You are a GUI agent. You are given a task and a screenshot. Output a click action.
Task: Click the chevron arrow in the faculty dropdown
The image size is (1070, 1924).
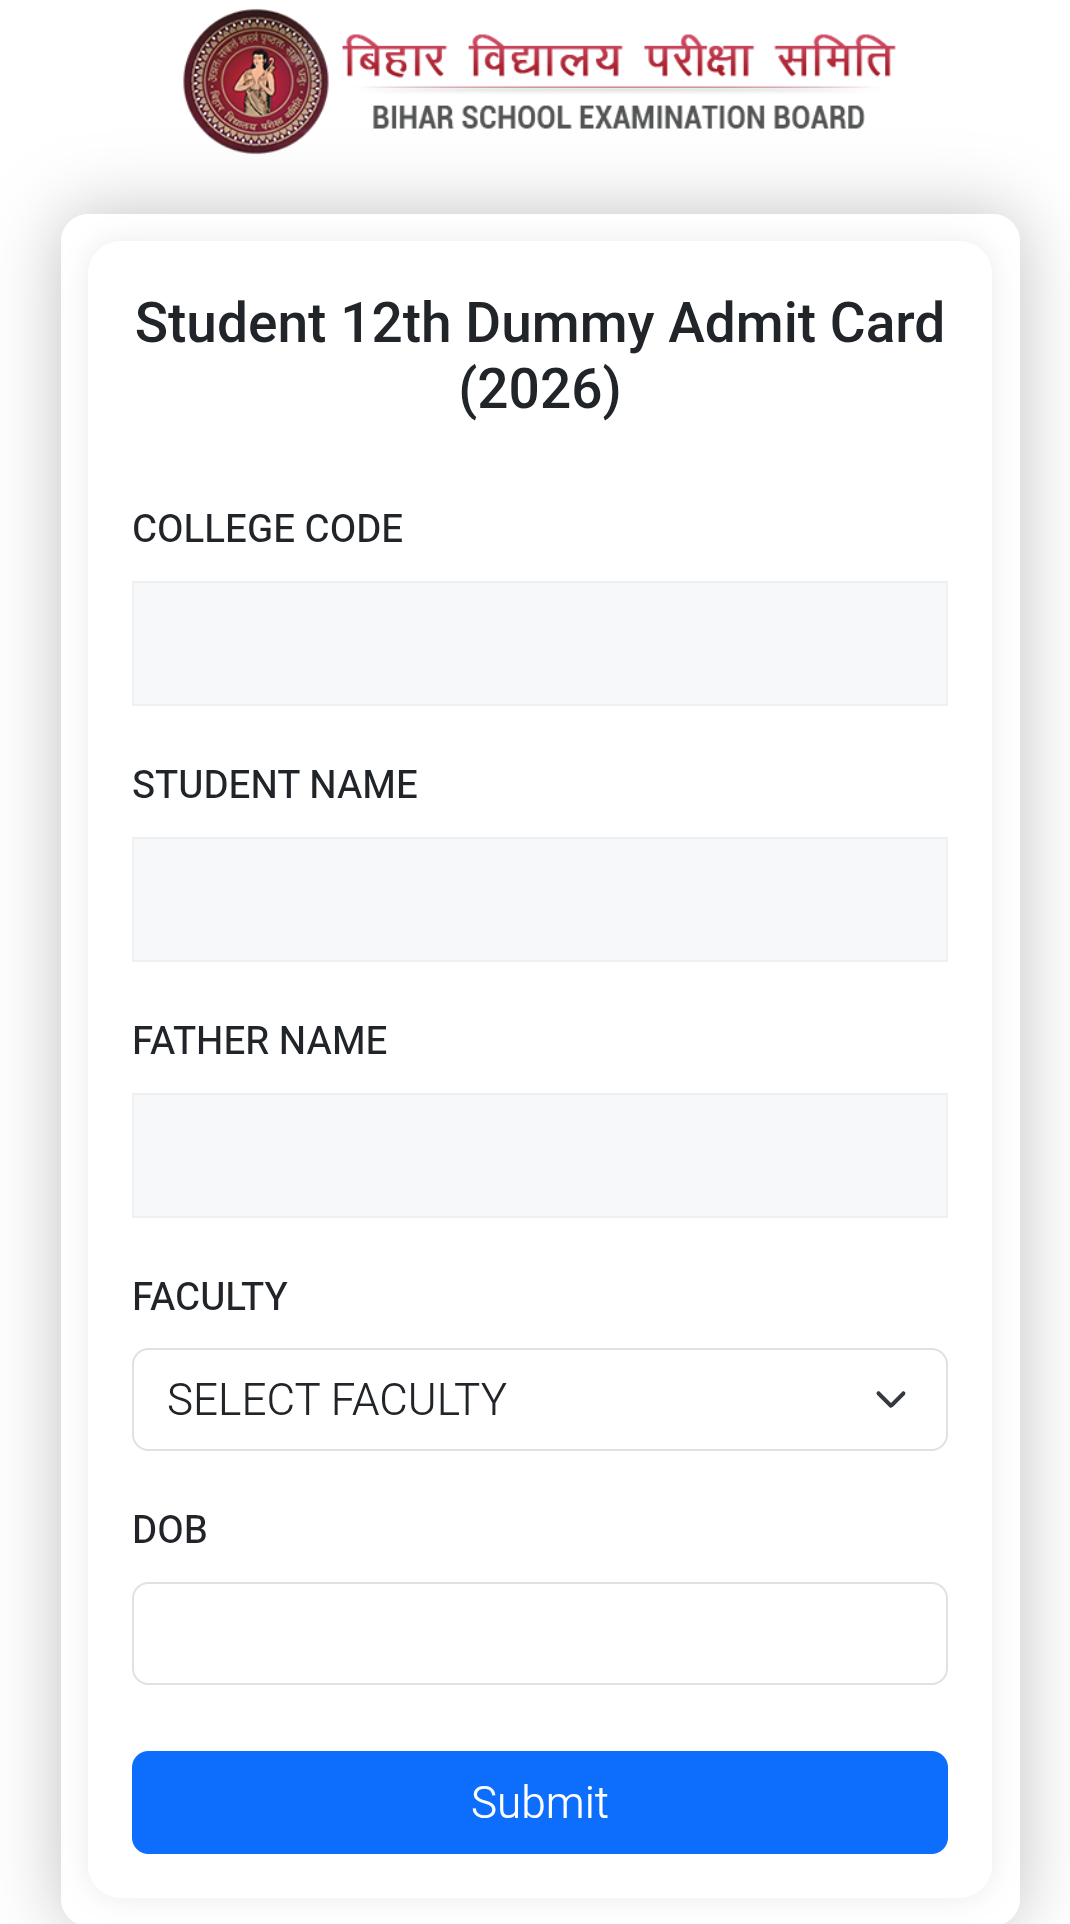tap(890, 1400)
